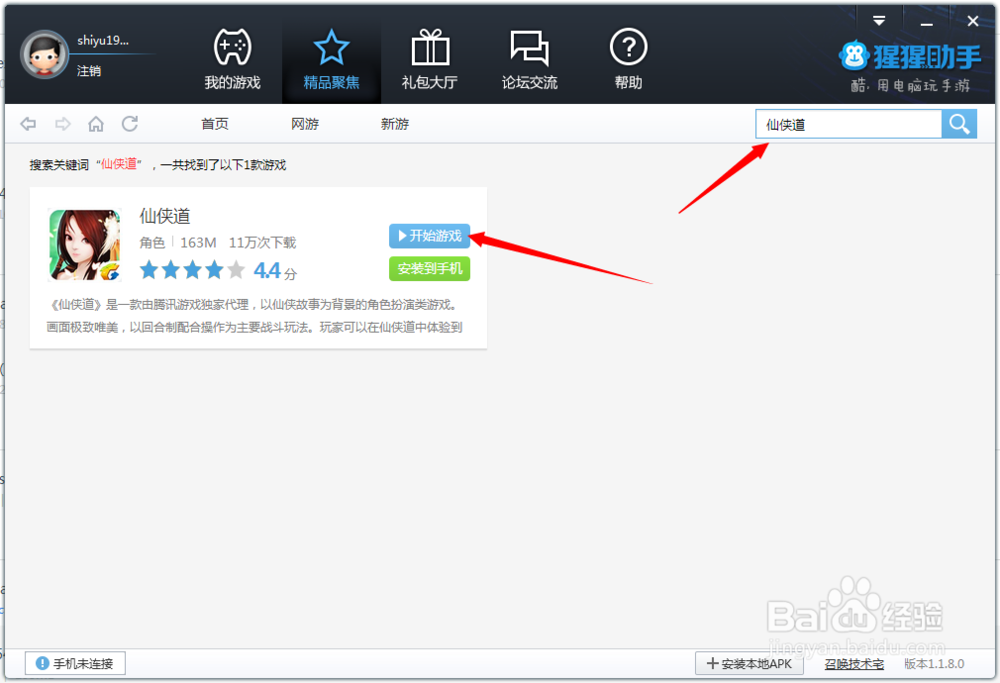Image resolution: width=1000 pixels, height=683 pixels.
Task: Click the red keyword 仙侠道 in results header
Action: (119, 165)
